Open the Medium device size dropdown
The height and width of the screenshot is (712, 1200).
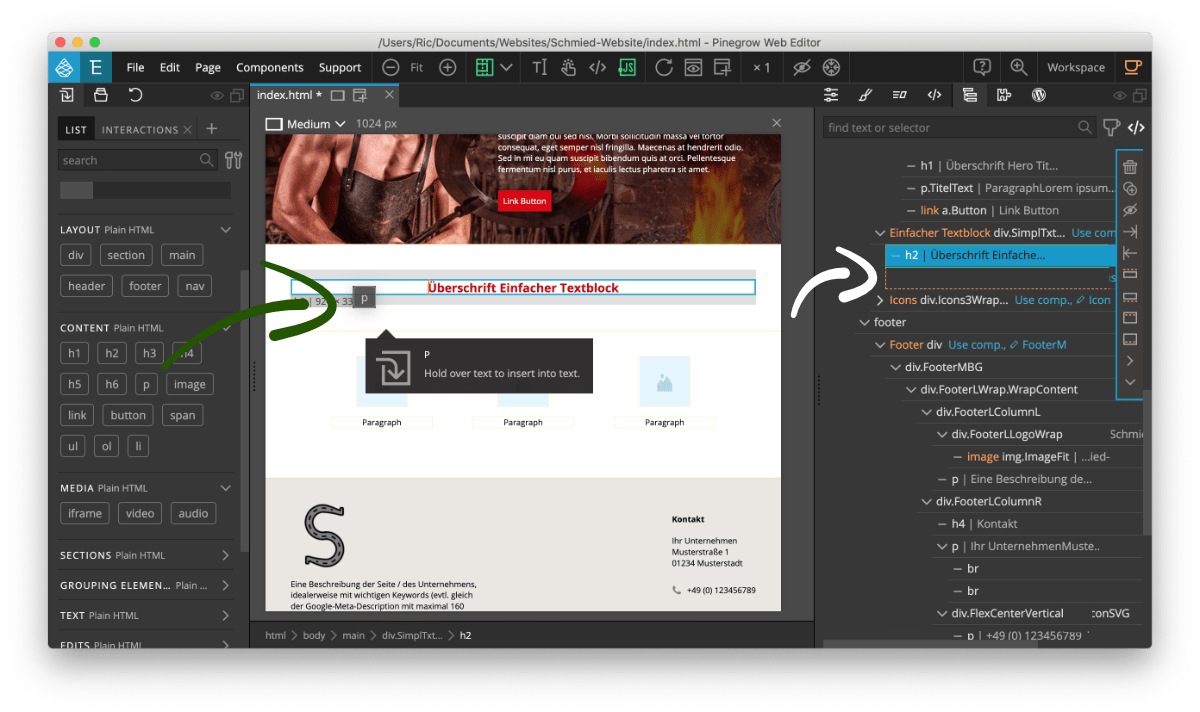(306, 124)
